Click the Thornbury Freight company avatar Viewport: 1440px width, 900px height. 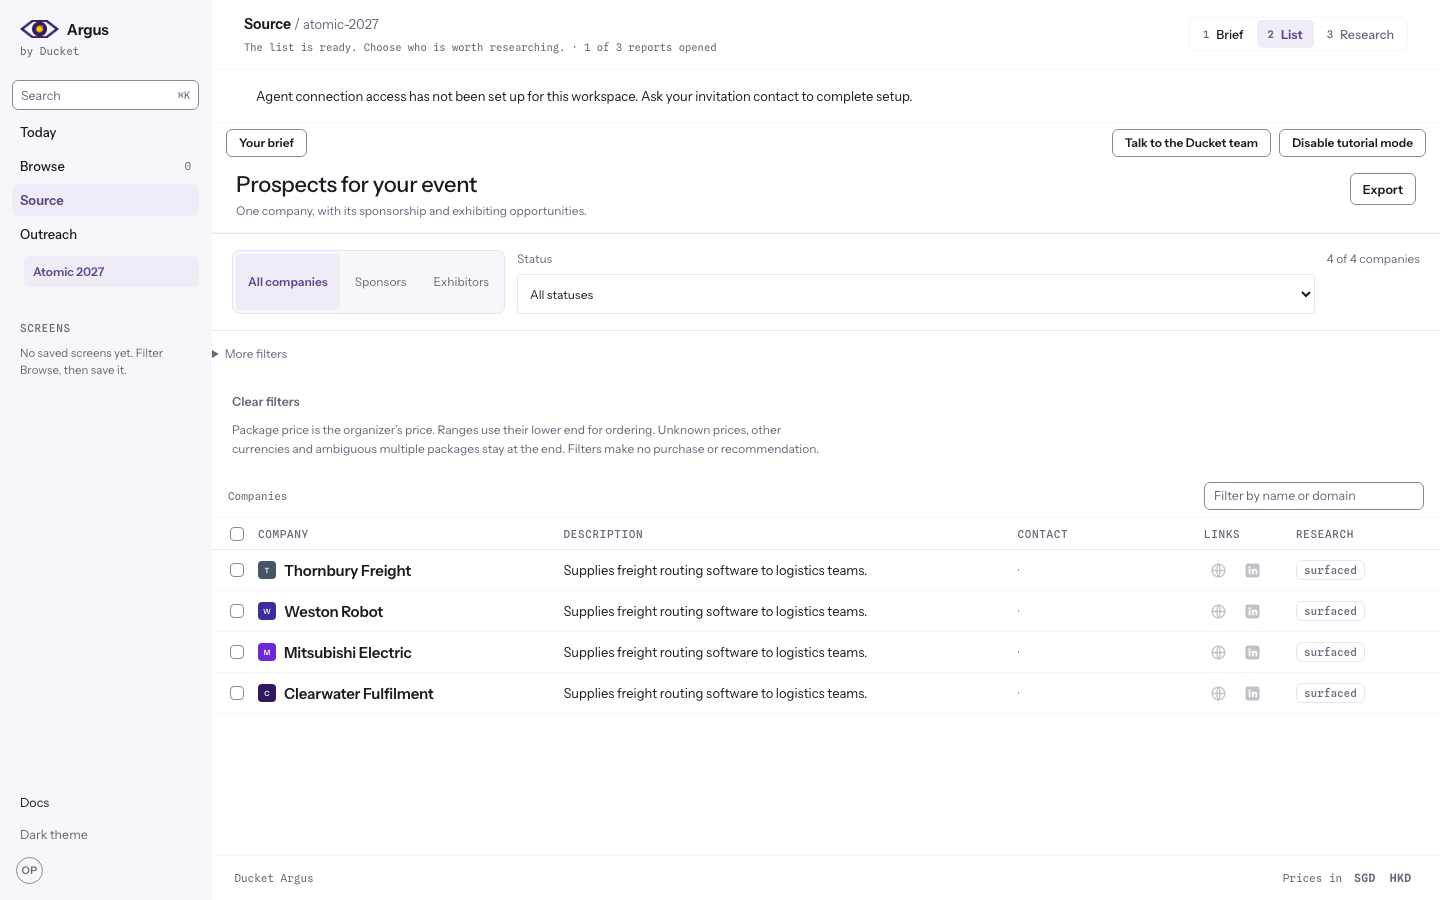tap(267, 571)
